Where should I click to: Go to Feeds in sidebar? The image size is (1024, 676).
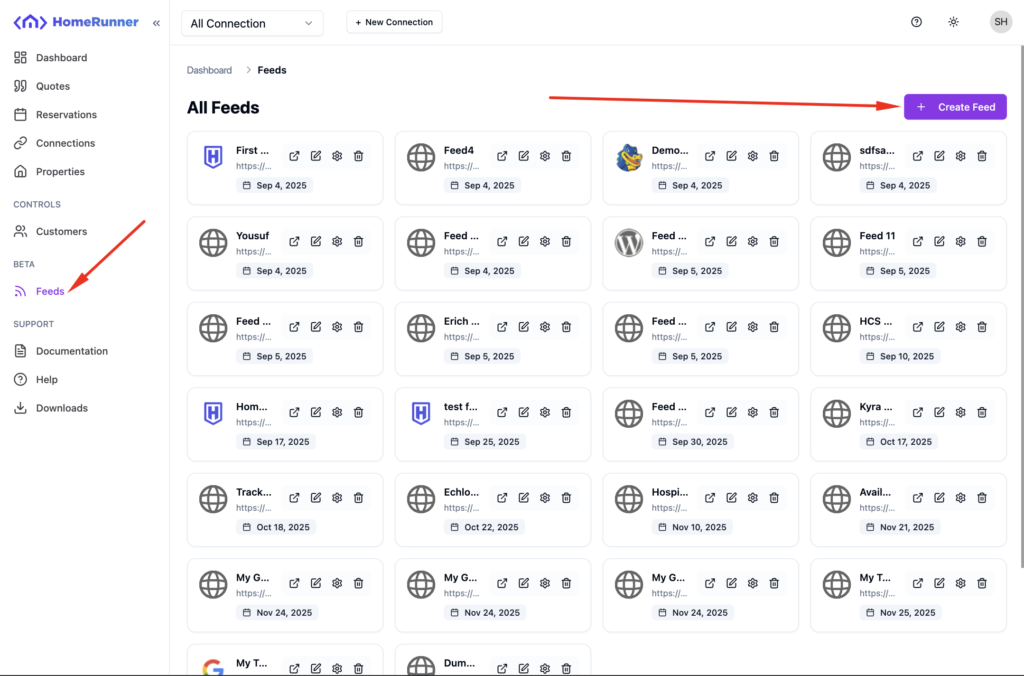(50, 291)
